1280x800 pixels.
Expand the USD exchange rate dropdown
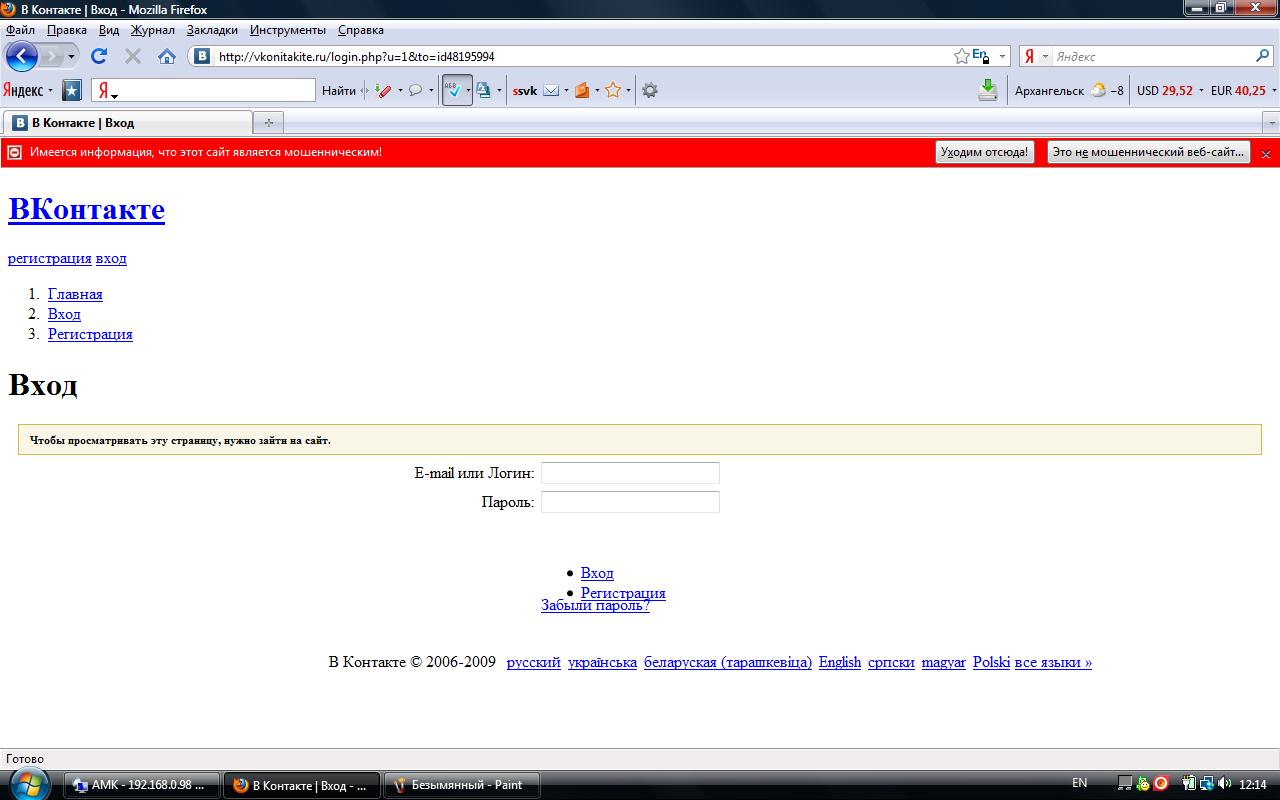pyautogui.click(x=1201, y=91)
